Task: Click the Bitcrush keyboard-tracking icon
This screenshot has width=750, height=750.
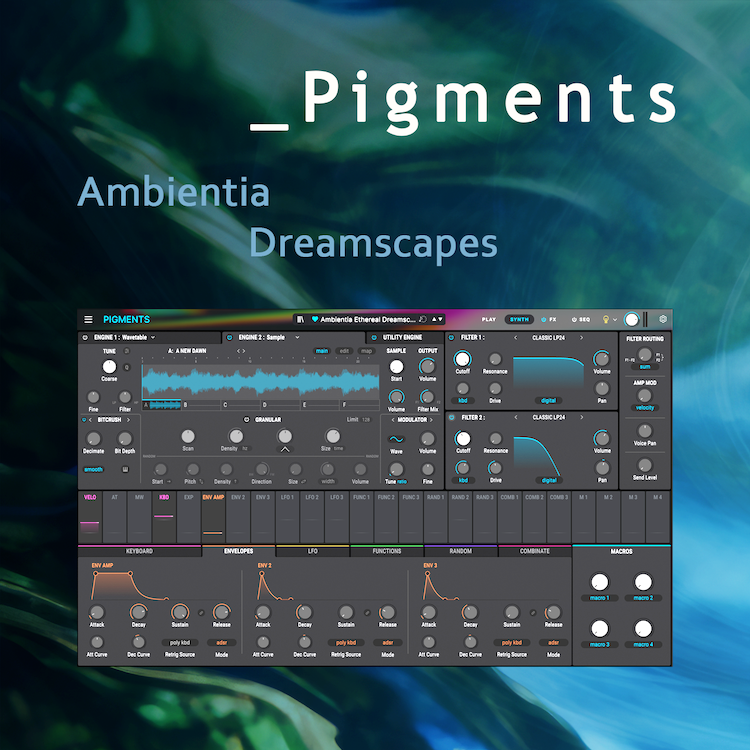Action: [125, 470]
